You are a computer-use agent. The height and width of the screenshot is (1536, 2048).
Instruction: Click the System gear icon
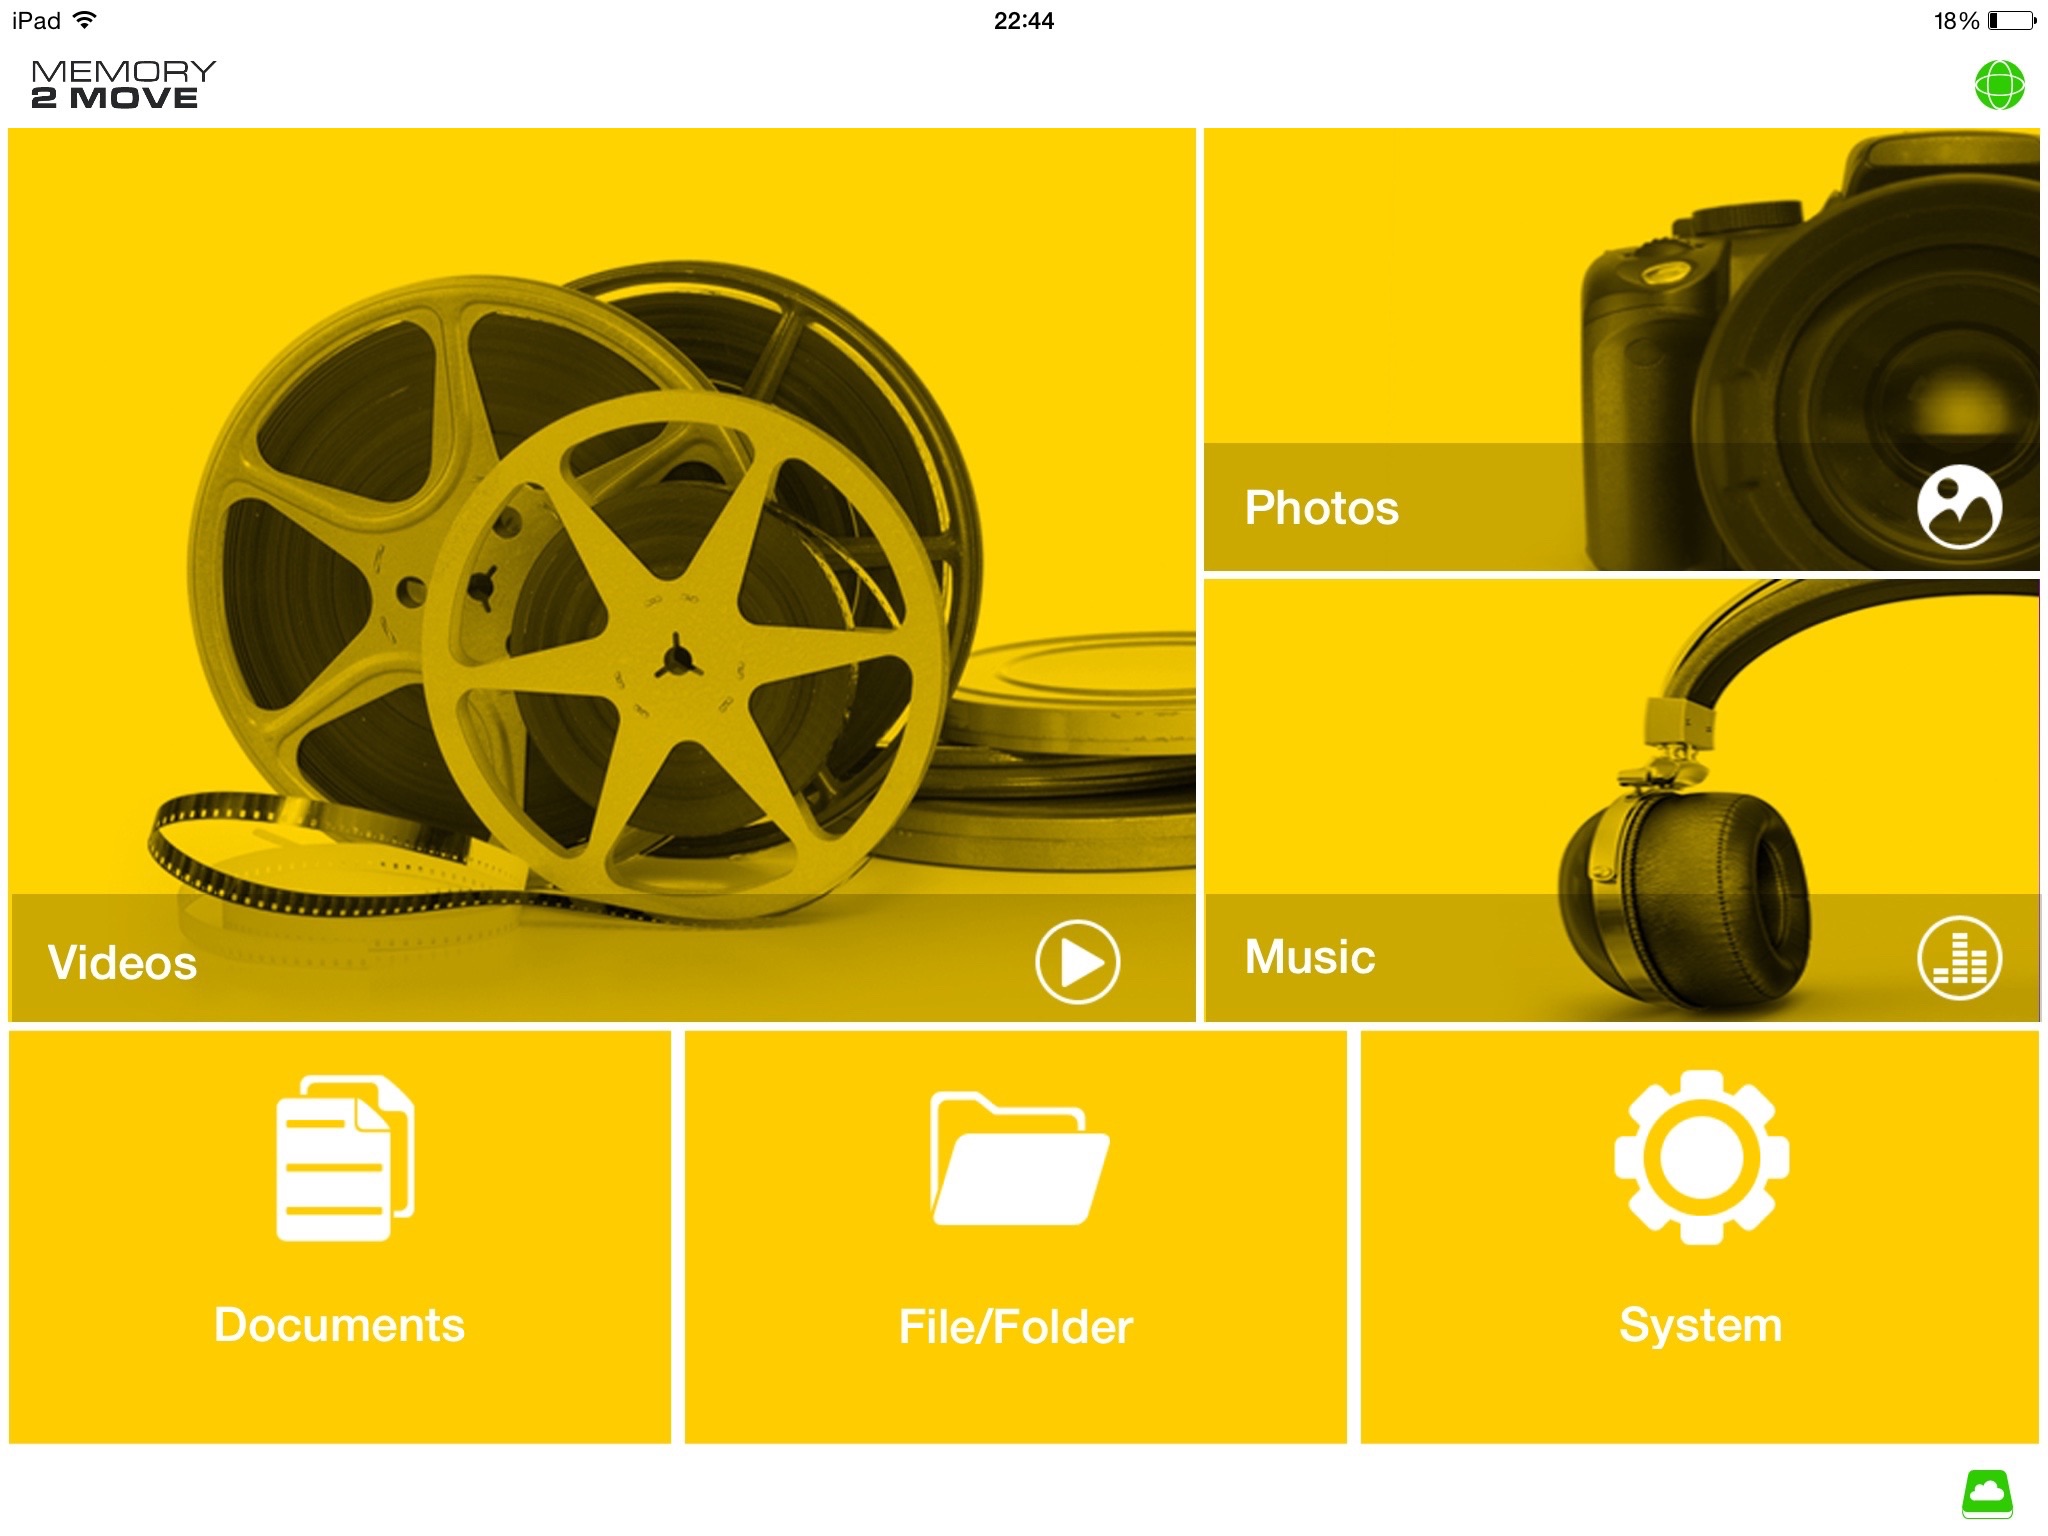1701,1157
